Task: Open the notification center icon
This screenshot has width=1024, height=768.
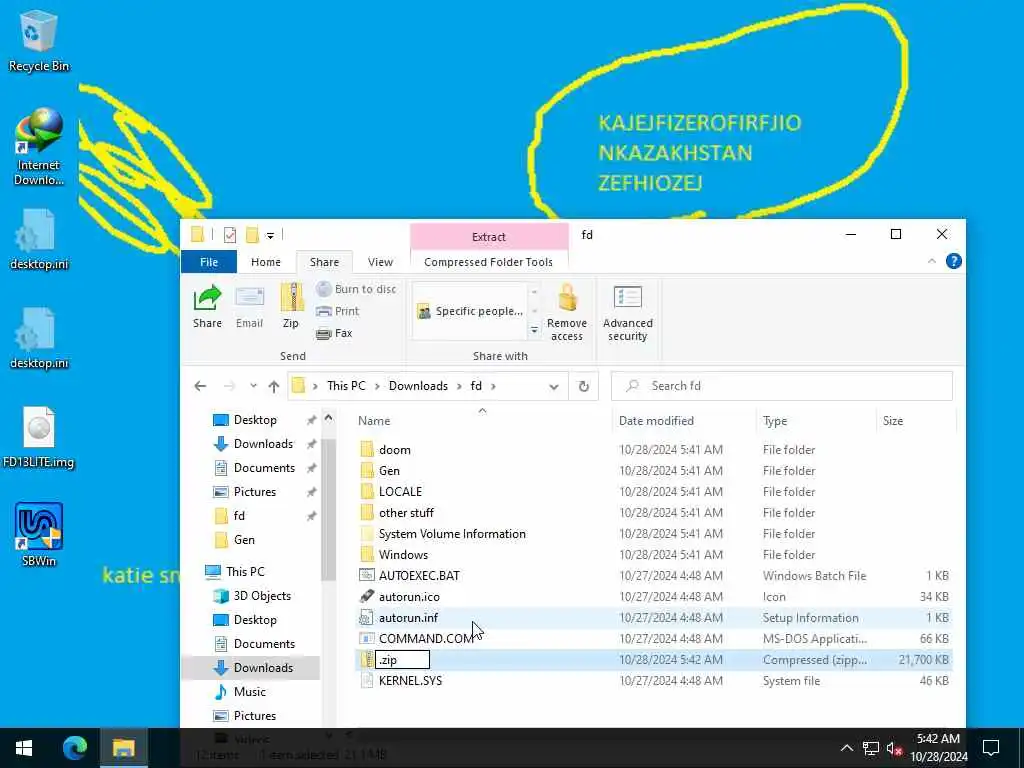Action: click(x=991, y=748)
